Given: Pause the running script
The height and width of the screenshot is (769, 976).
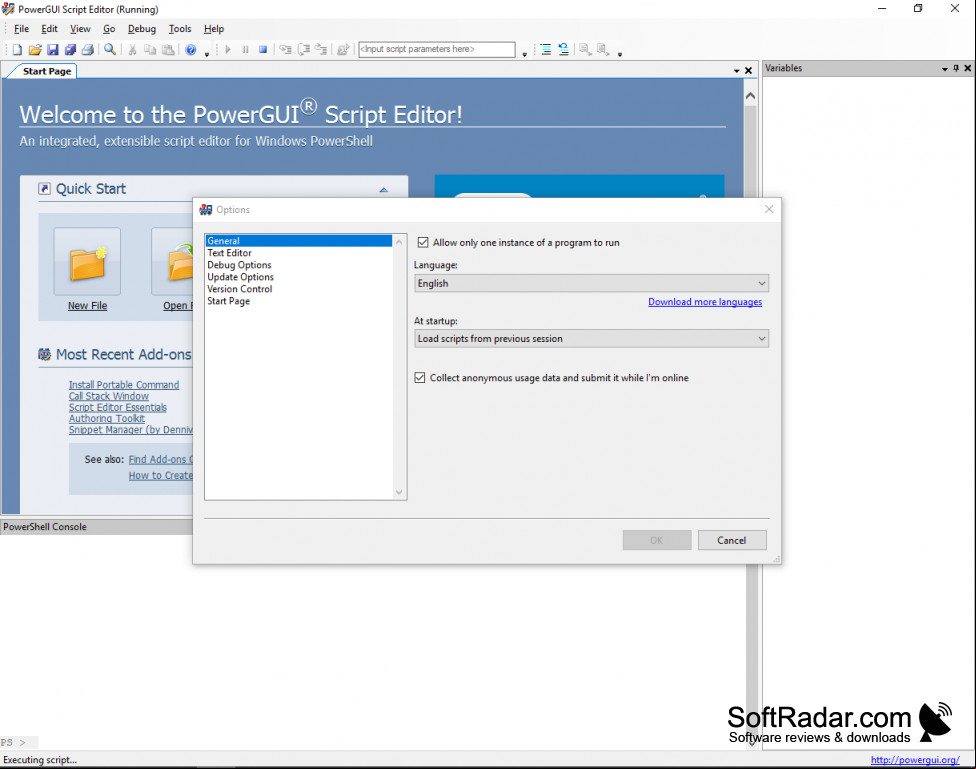Looking at the screenshot, I should pos(245,49).
